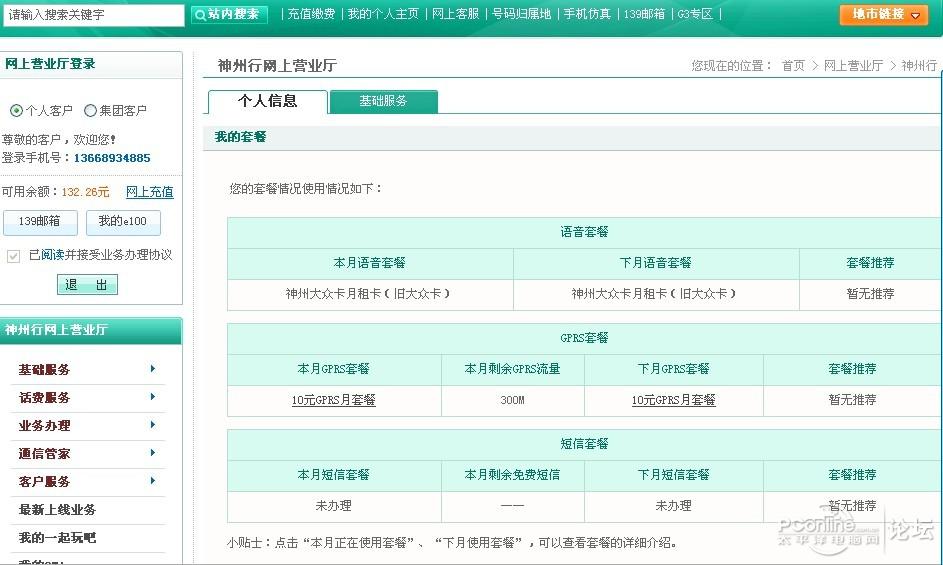Click the 我的e100 button

(x=123, y=222)
